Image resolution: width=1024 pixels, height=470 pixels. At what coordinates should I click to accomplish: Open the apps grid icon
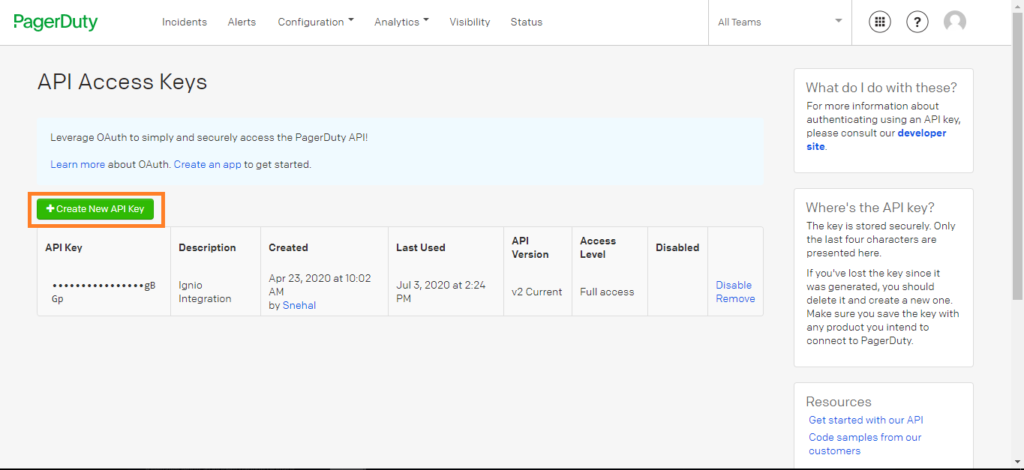tap(880, 22)
